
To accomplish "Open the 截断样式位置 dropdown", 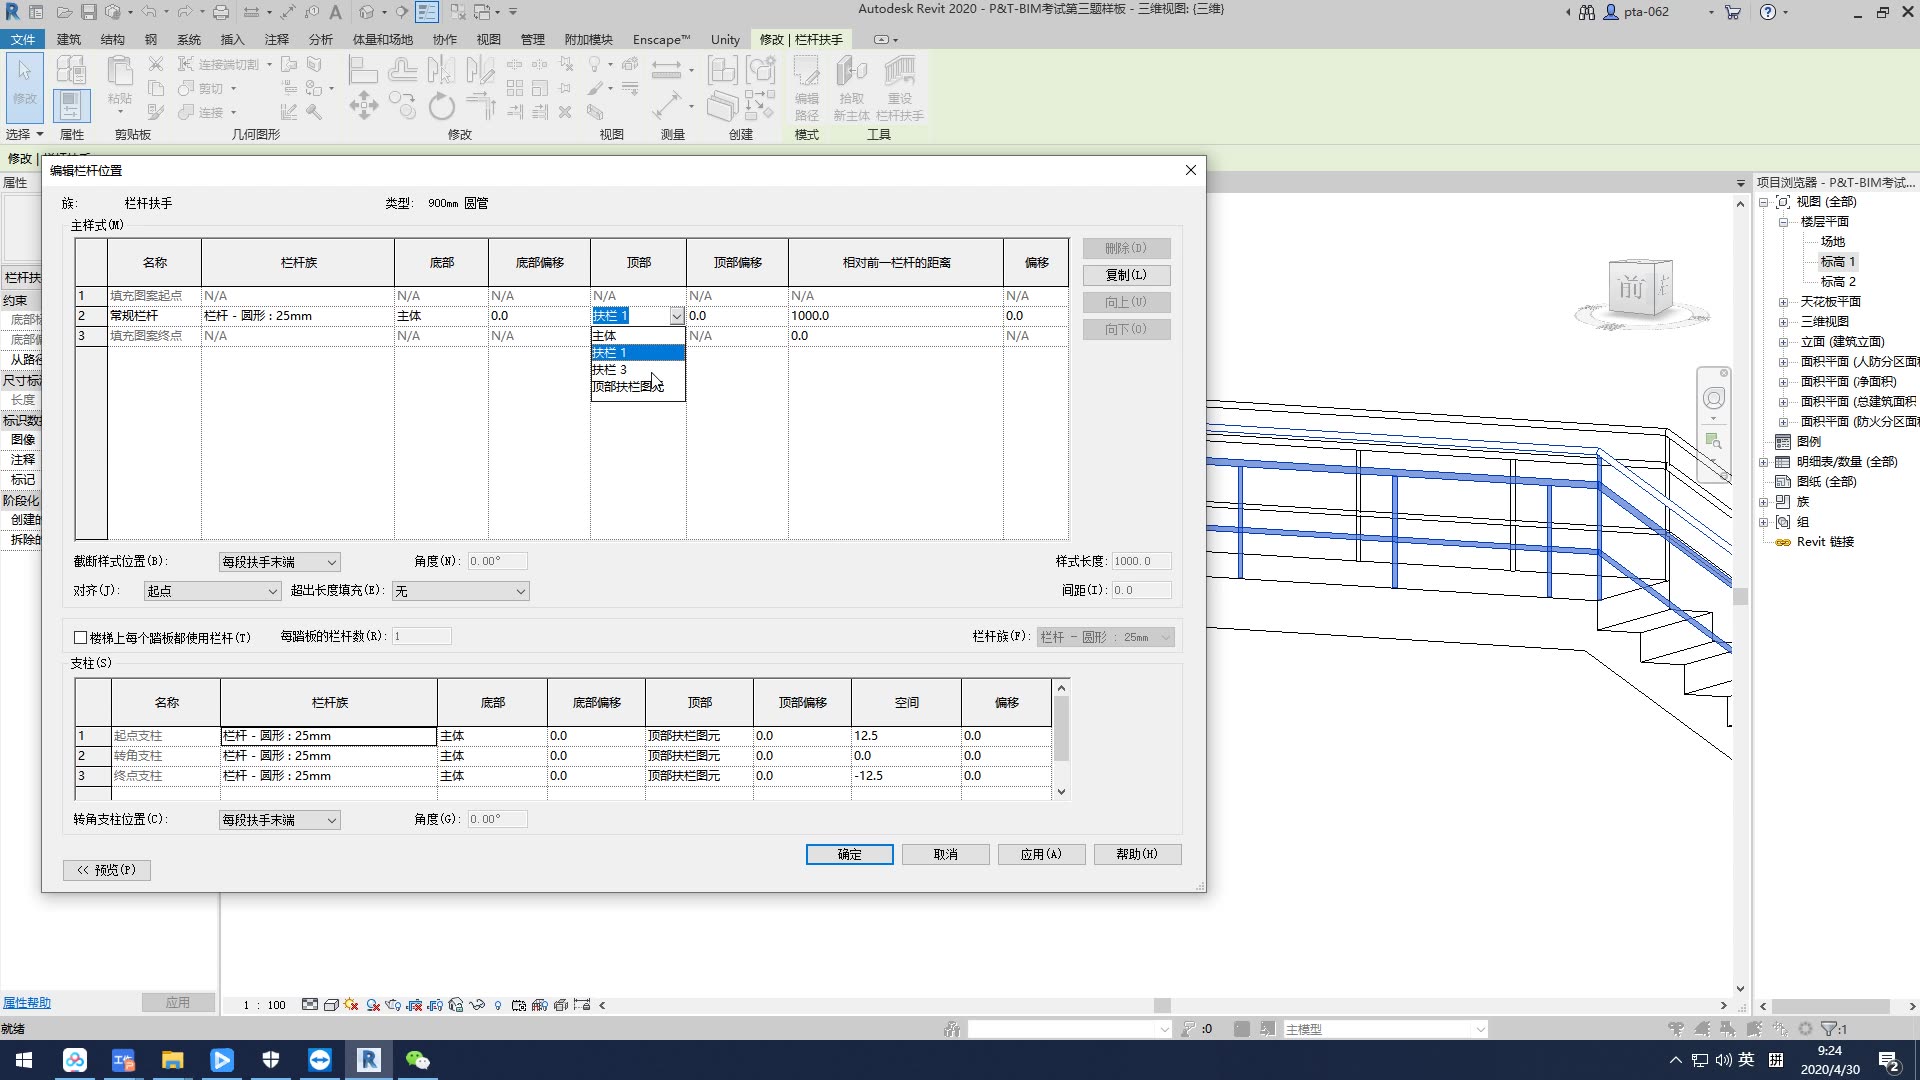I will [279, 562].
